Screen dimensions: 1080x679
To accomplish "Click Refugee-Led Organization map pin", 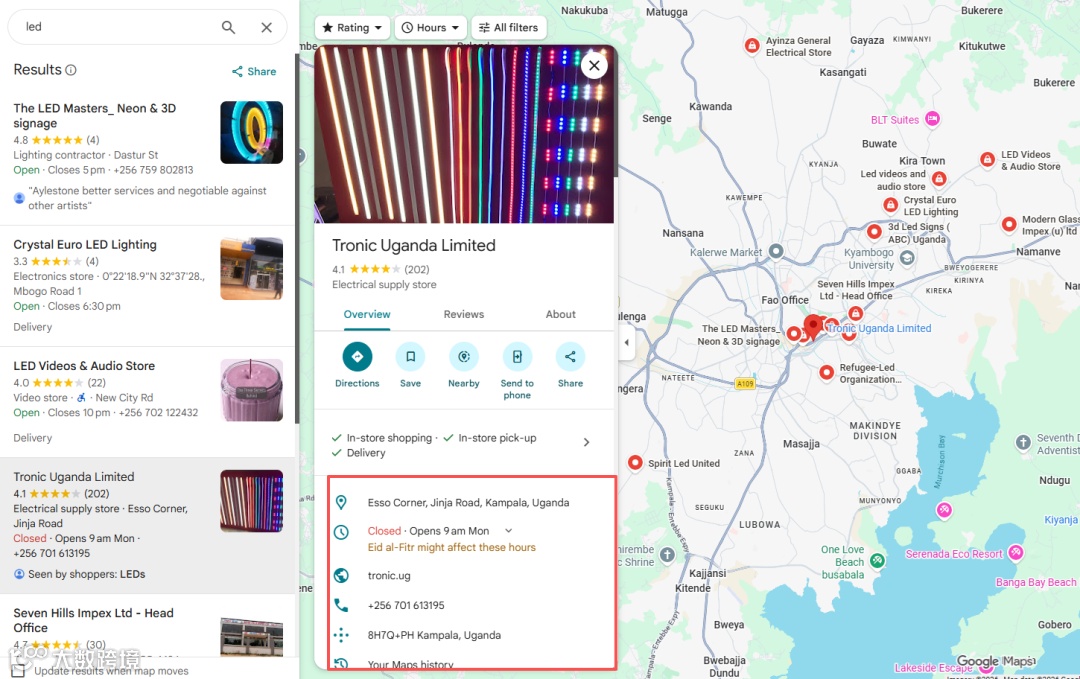I will coord(827,373).
